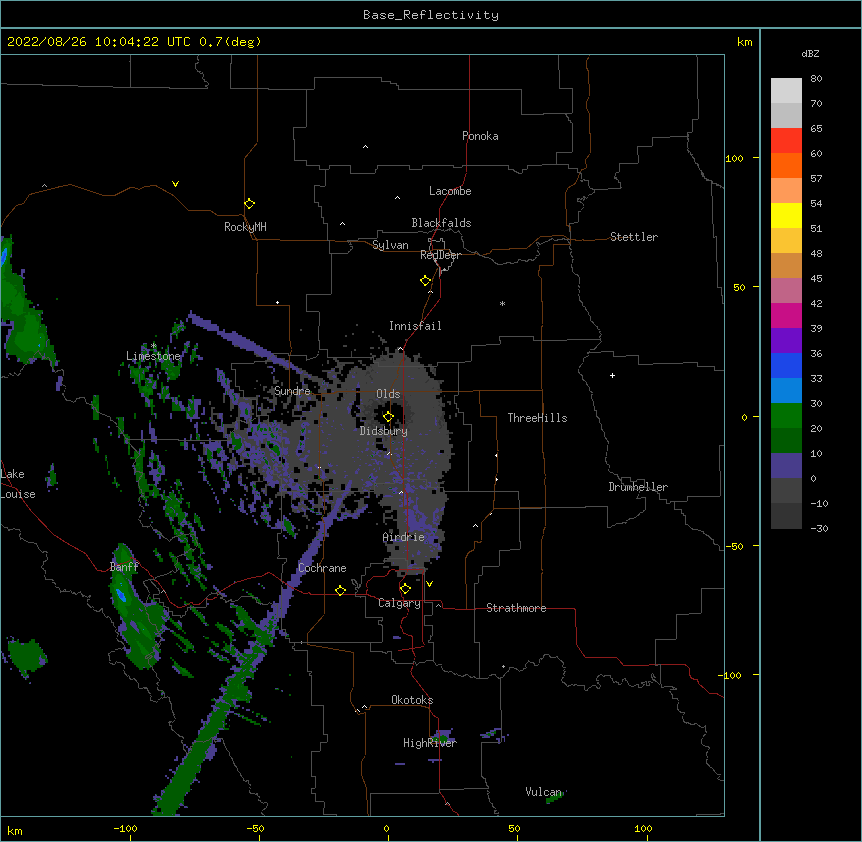The image size is (862, 842).
Task: Click the 100 tick on the right km axis
Action: [x=734, y=158]
